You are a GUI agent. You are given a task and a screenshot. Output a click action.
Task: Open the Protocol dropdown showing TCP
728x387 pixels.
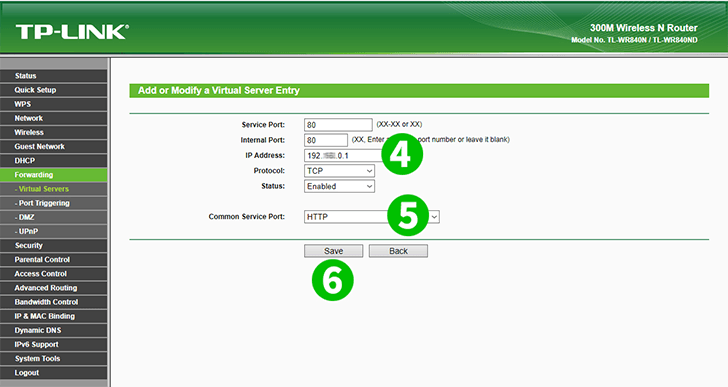coord(339,171)
